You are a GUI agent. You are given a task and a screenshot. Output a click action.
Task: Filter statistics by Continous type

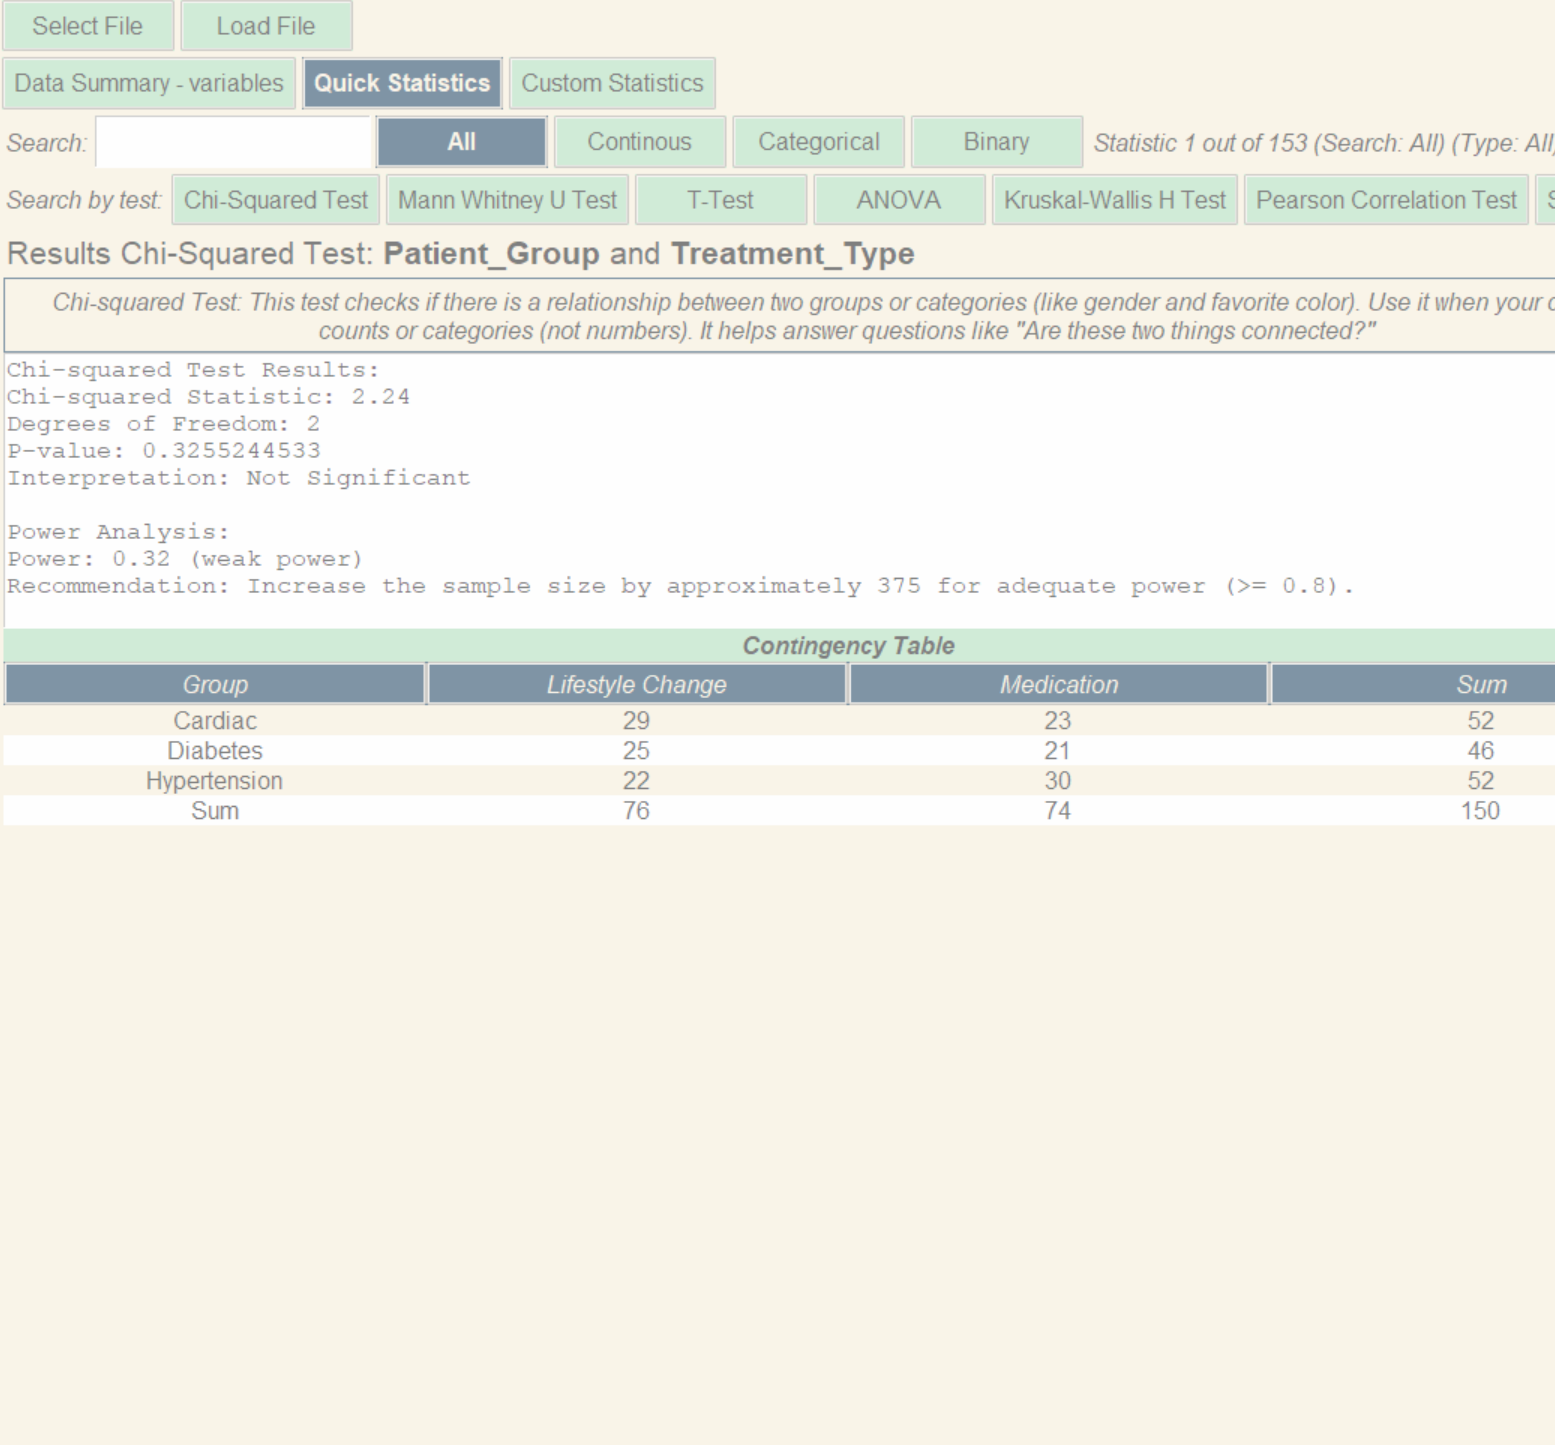639,142
